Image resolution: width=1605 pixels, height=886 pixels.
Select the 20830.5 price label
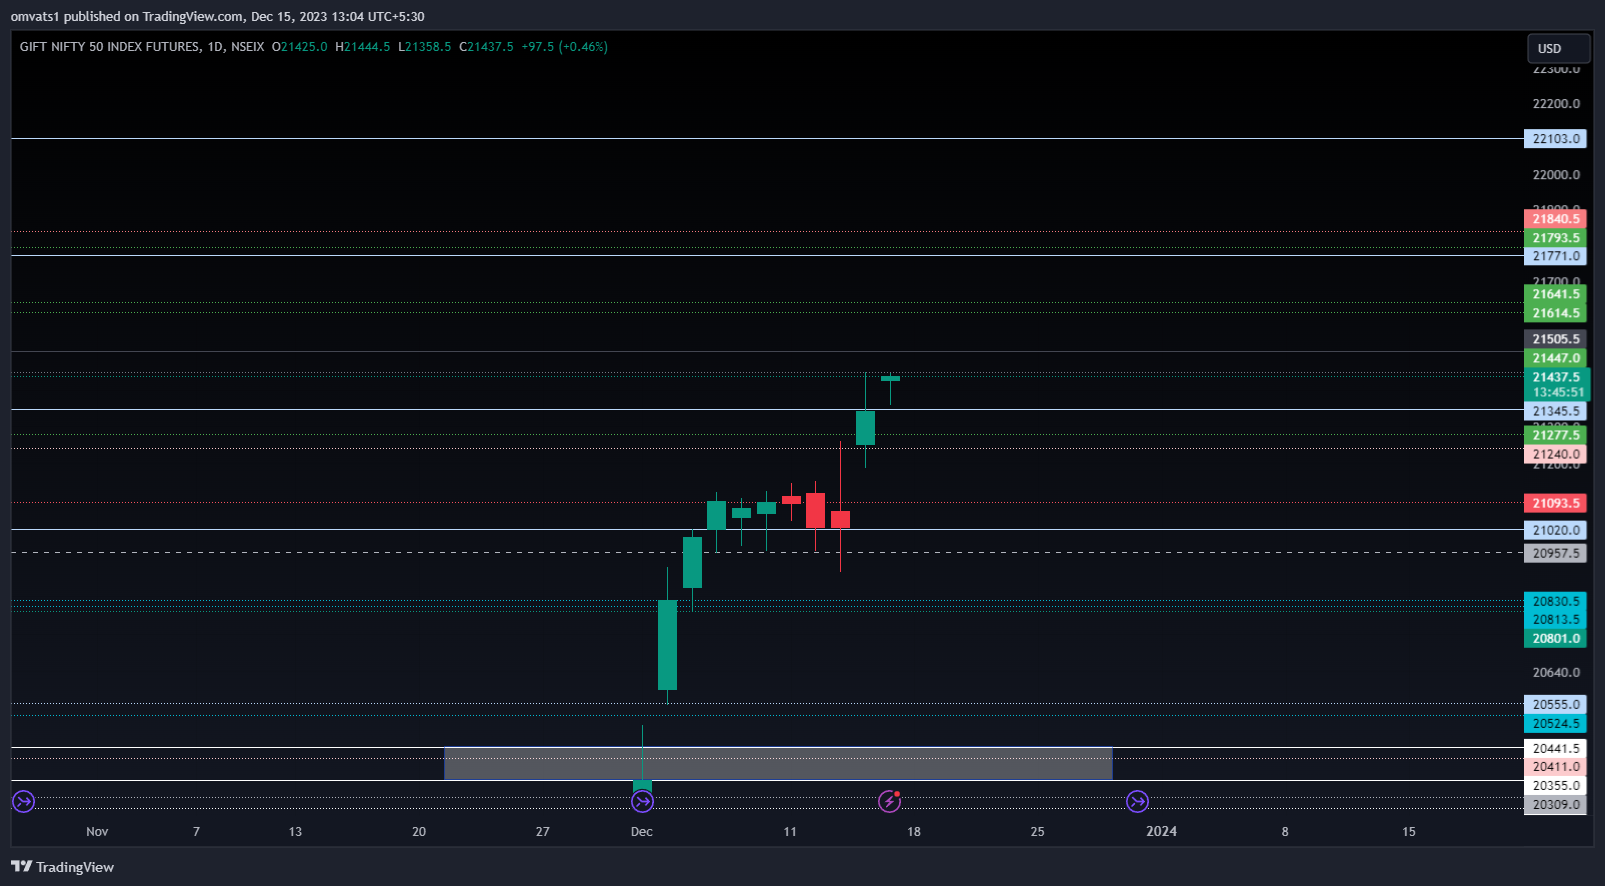click(x=1555, y=601)
